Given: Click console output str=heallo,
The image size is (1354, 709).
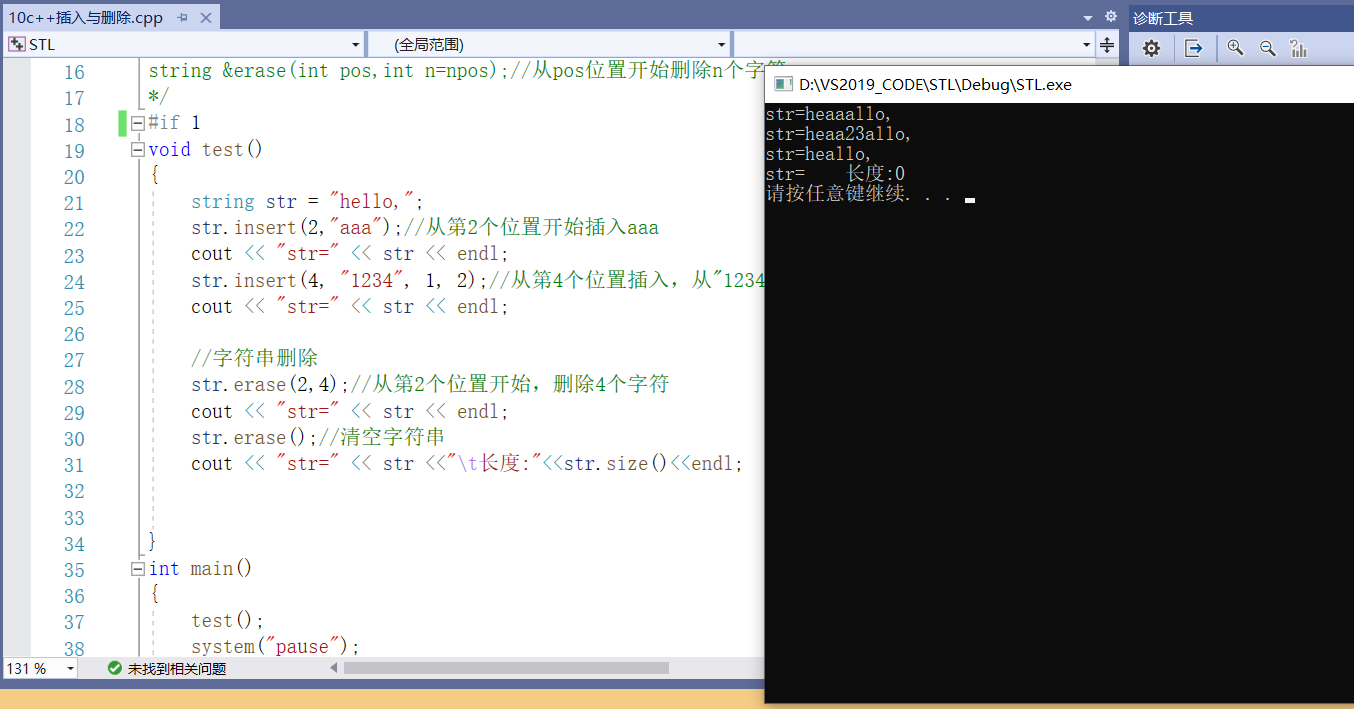Looking at the screenshot, I should [818, 154].
